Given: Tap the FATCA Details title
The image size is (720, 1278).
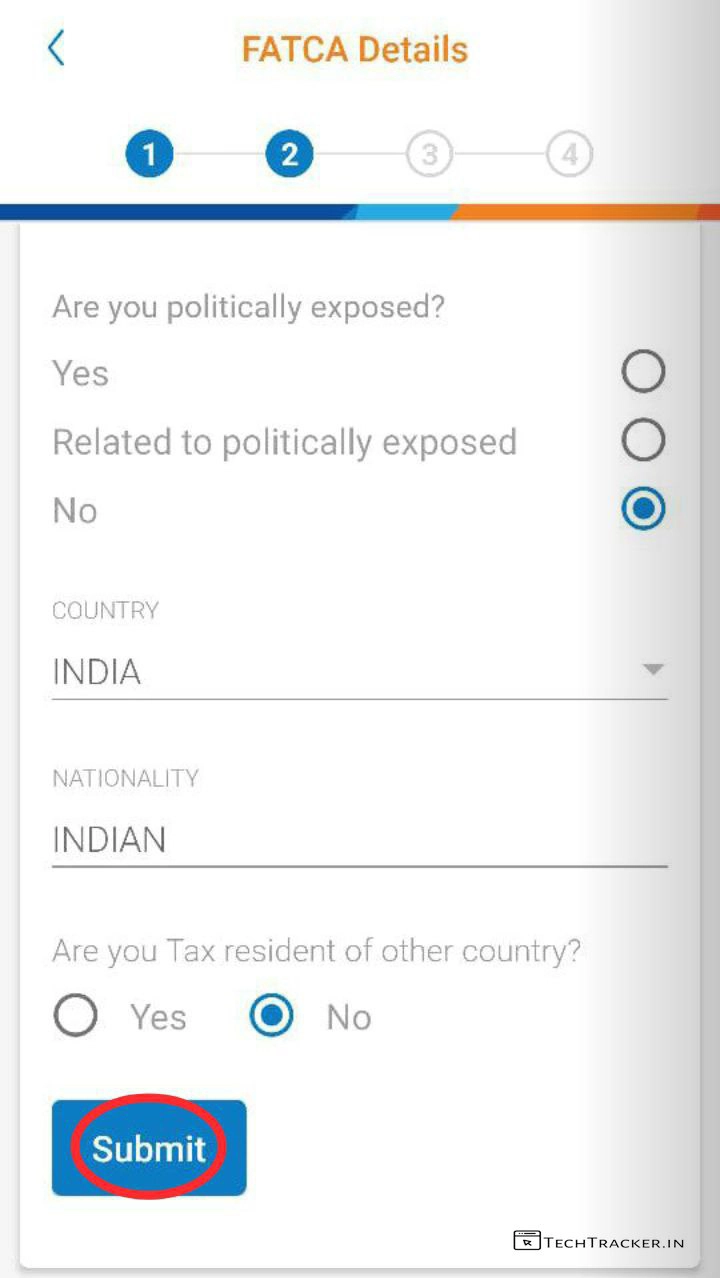Looking at the screenshot, I should [x=355, y=49].
